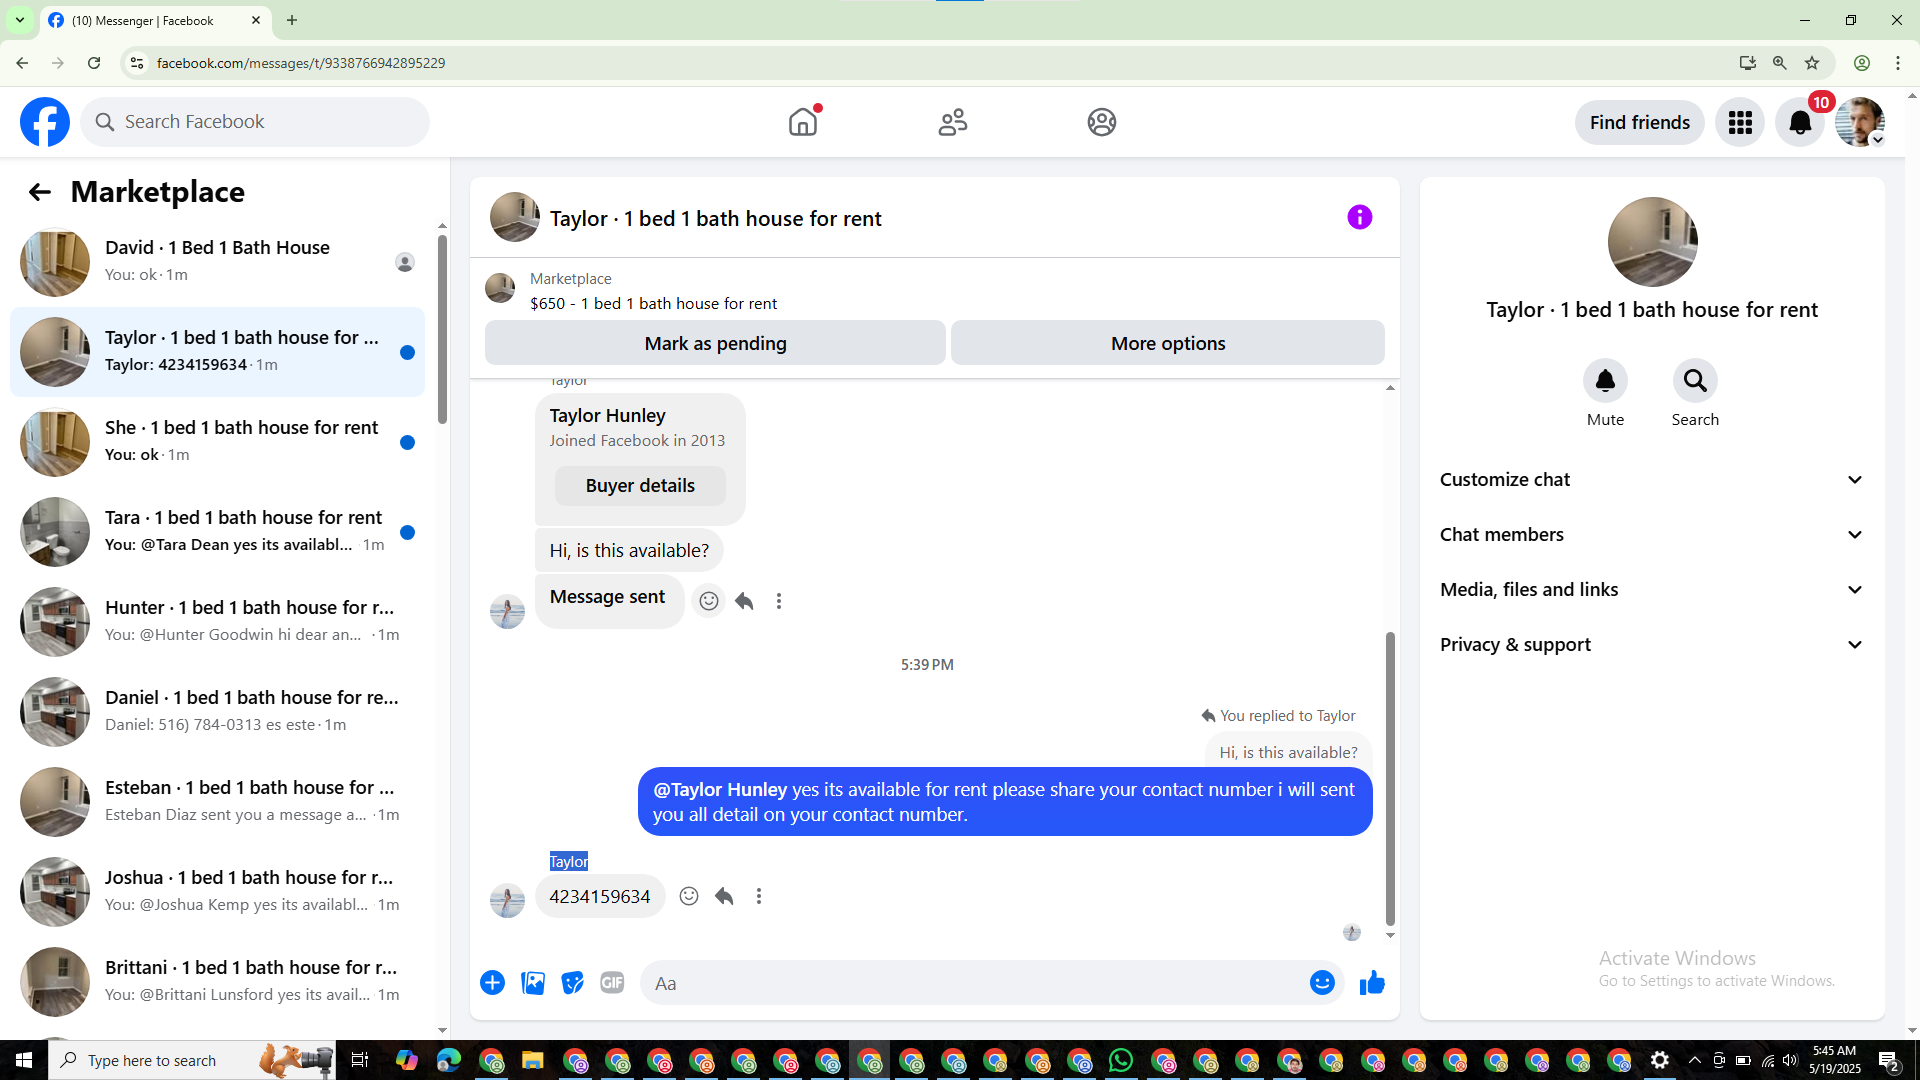Reload the page in Chrome
Image resolution: width=1920 pixels, height=1080 pixels.
click(94, 63)
